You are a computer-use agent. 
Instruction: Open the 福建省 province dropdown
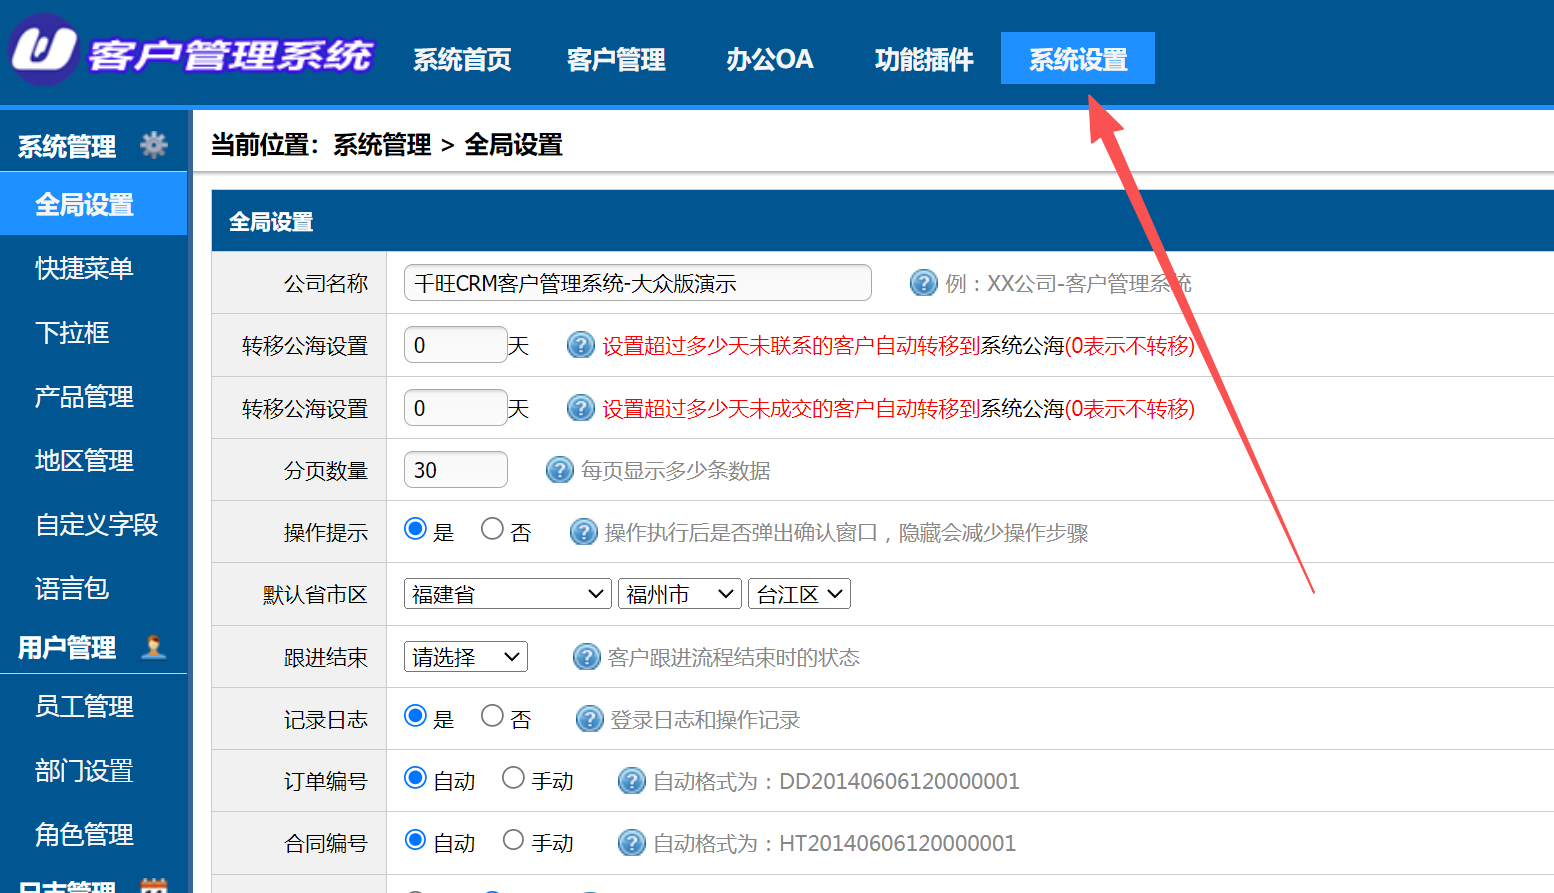point(507,594)
